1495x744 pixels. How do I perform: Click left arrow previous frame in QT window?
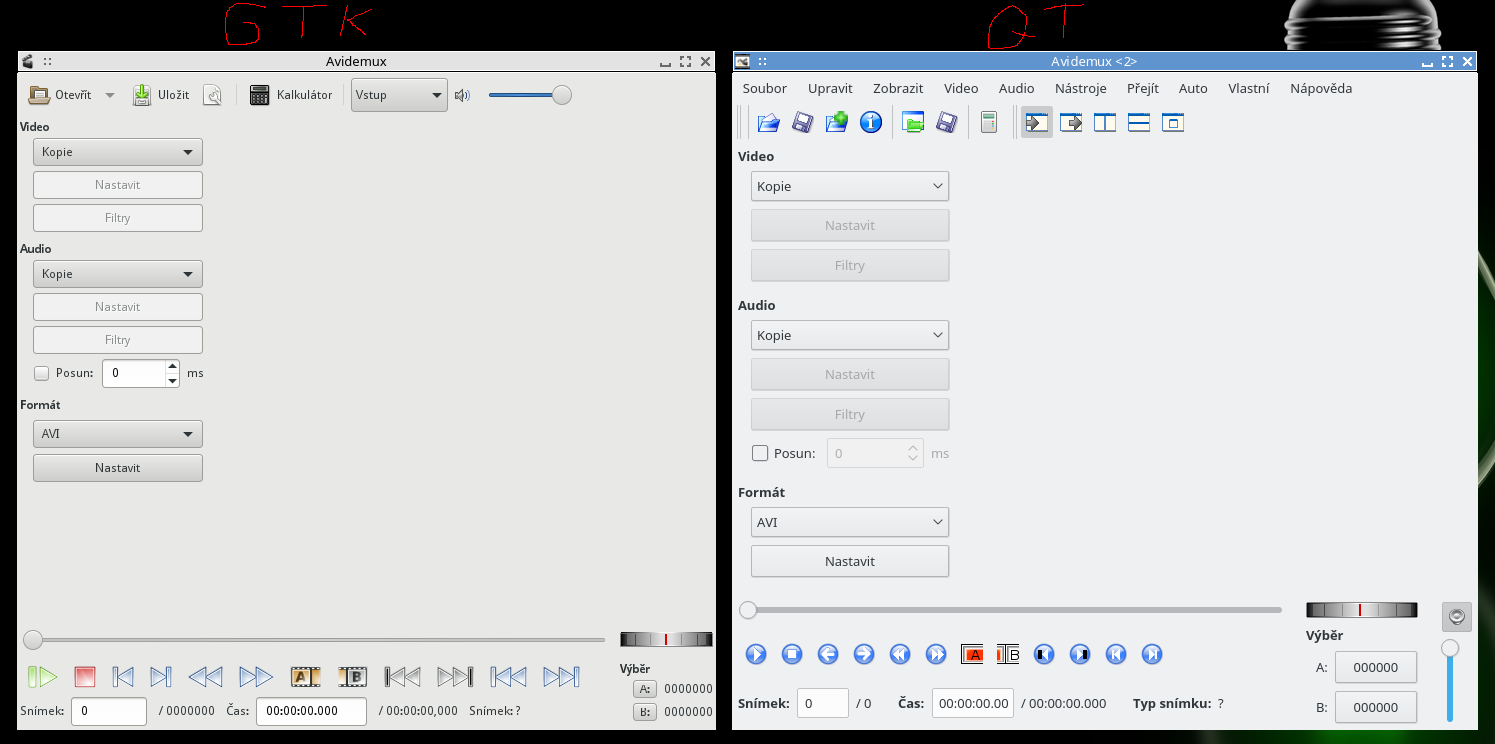tap(828, 654)
